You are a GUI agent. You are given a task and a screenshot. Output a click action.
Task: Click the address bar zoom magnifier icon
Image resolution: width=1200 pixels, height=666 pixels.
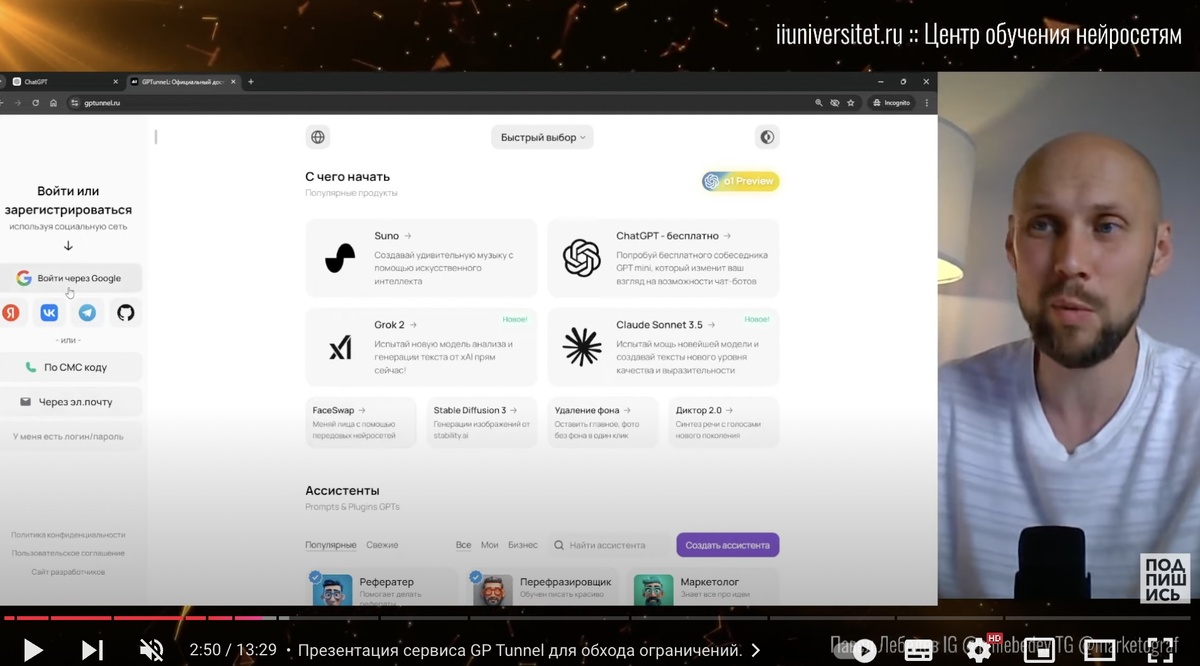tap(818, 102)
